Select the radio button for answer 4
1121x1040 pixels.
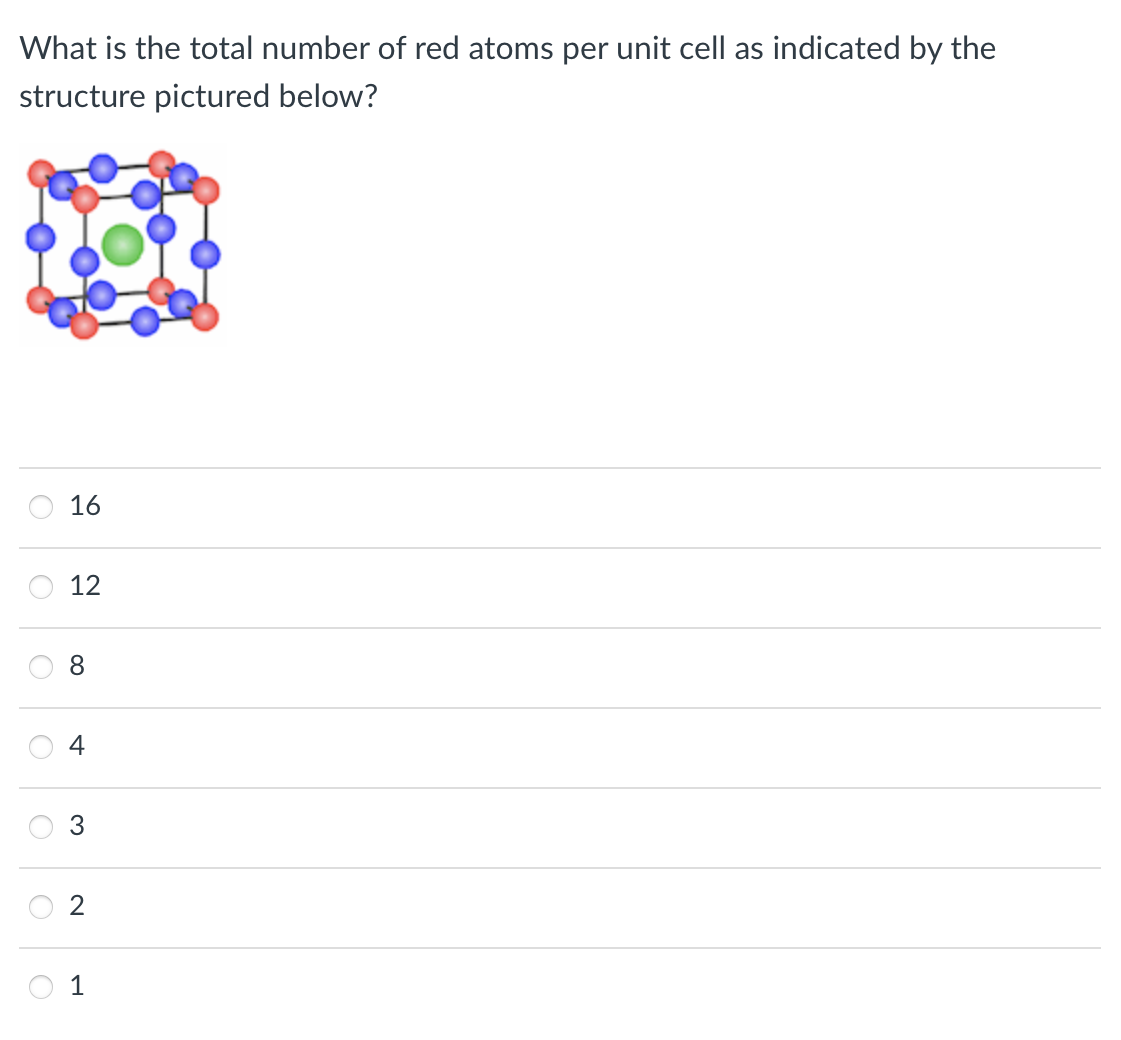tap(40, 746)
